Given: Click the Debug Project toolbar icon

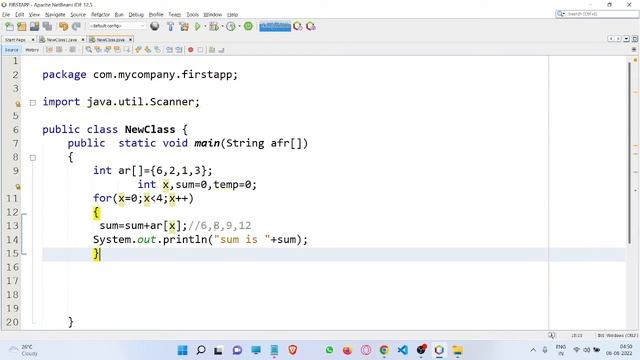Looking at the screenshot, I should (213, 27).
